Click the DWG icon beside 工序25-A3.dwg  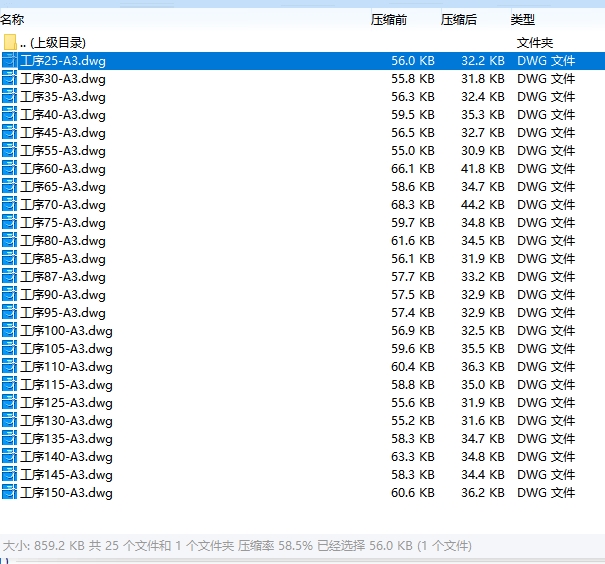pos(10,61)
